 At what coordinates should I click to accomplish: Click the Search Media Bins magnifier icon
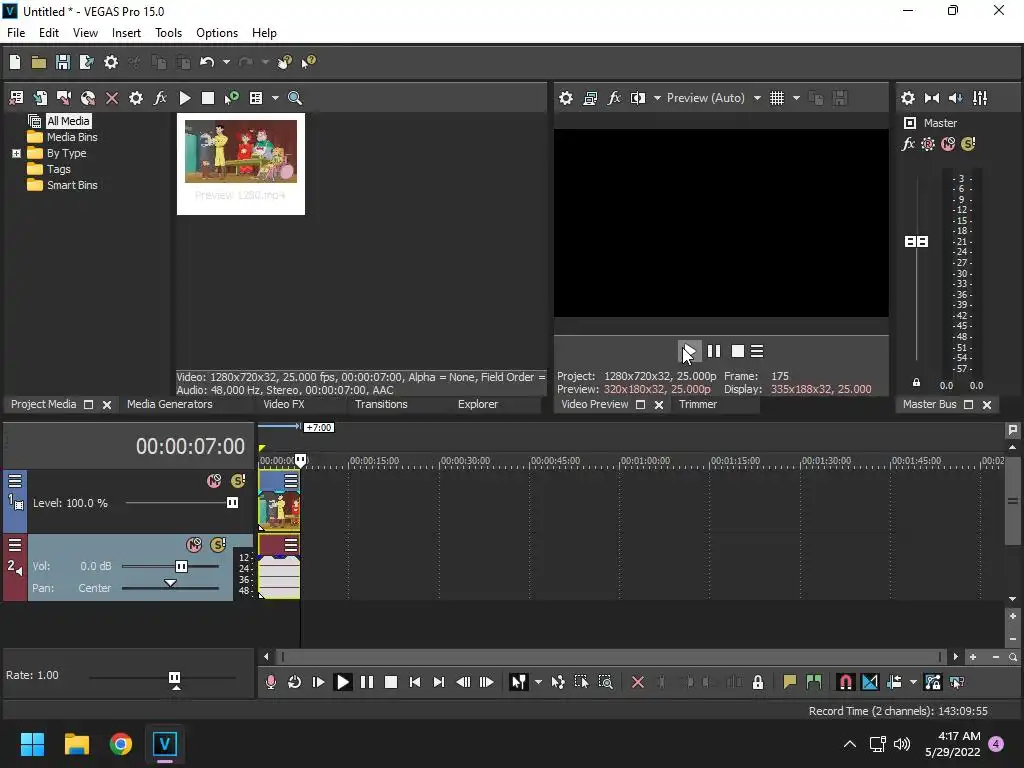295,98
